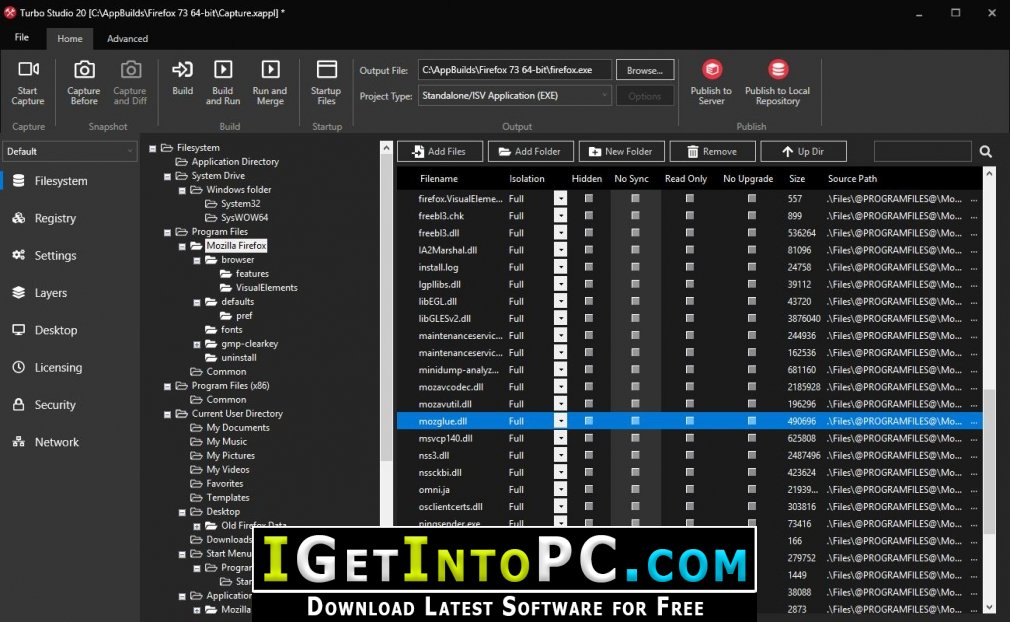
Task: Open the Settings section
Action: (x=55, y=256)
